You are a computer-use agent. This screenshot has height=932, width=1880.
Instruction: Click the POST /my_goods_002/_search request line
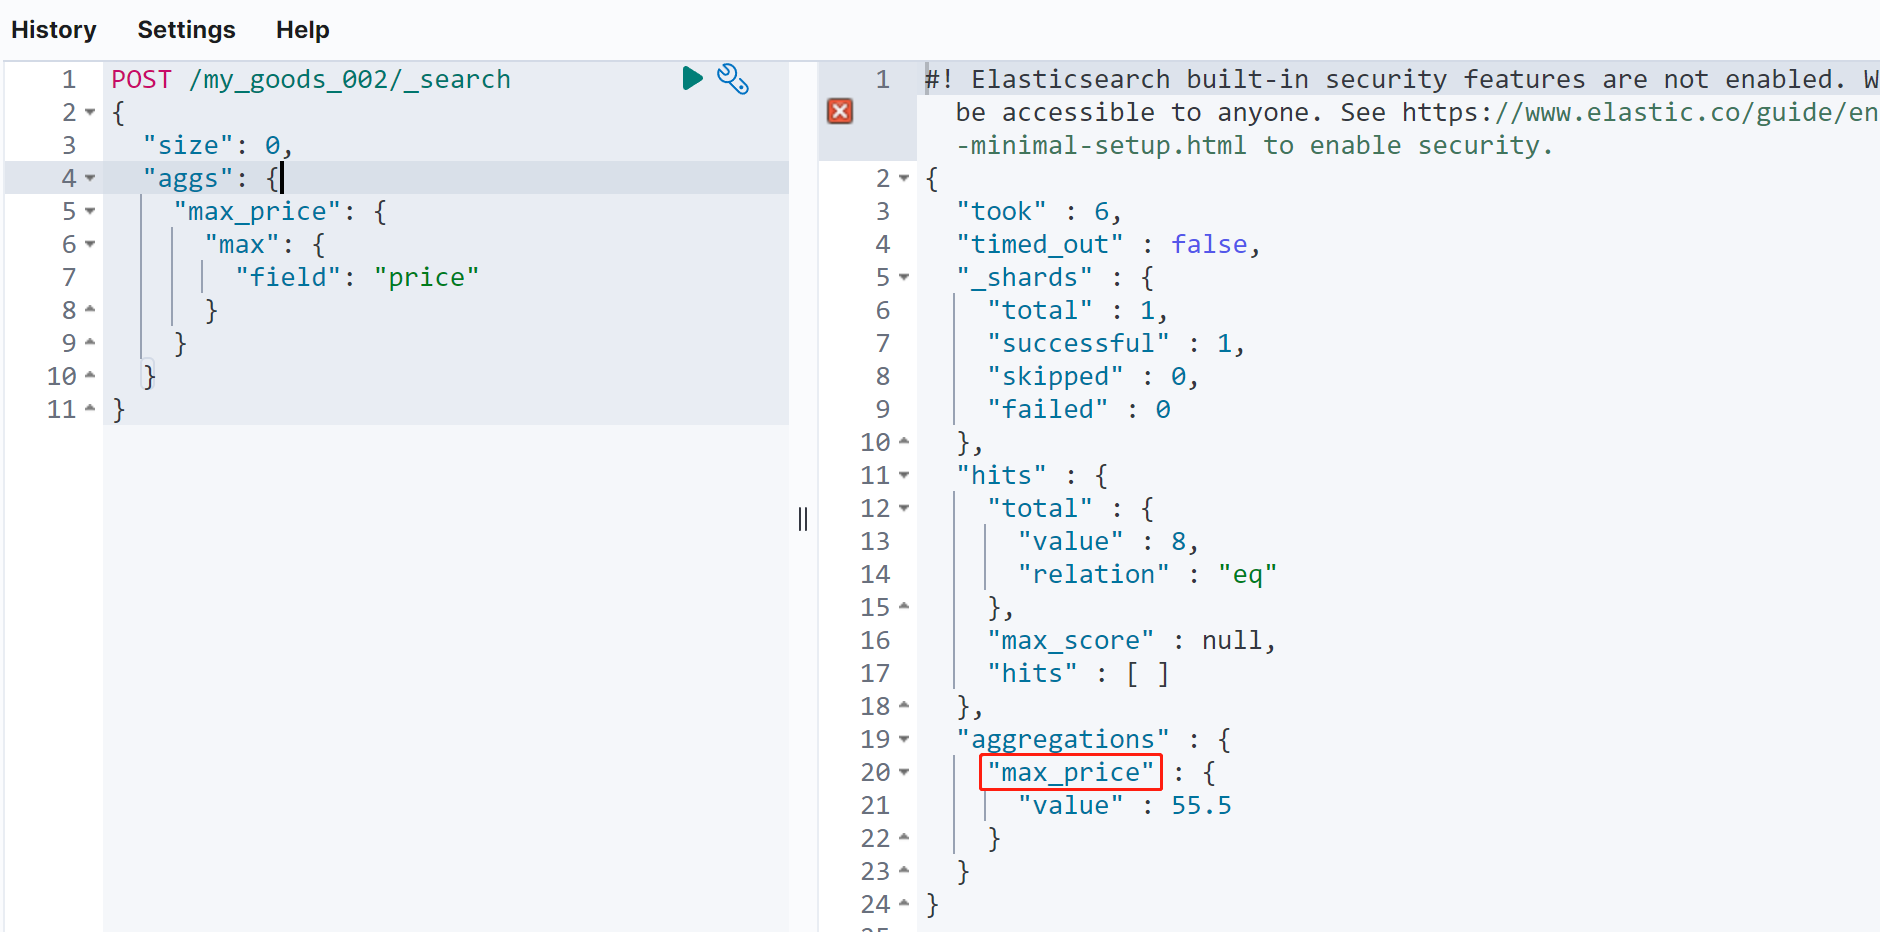tap(311, 79)
